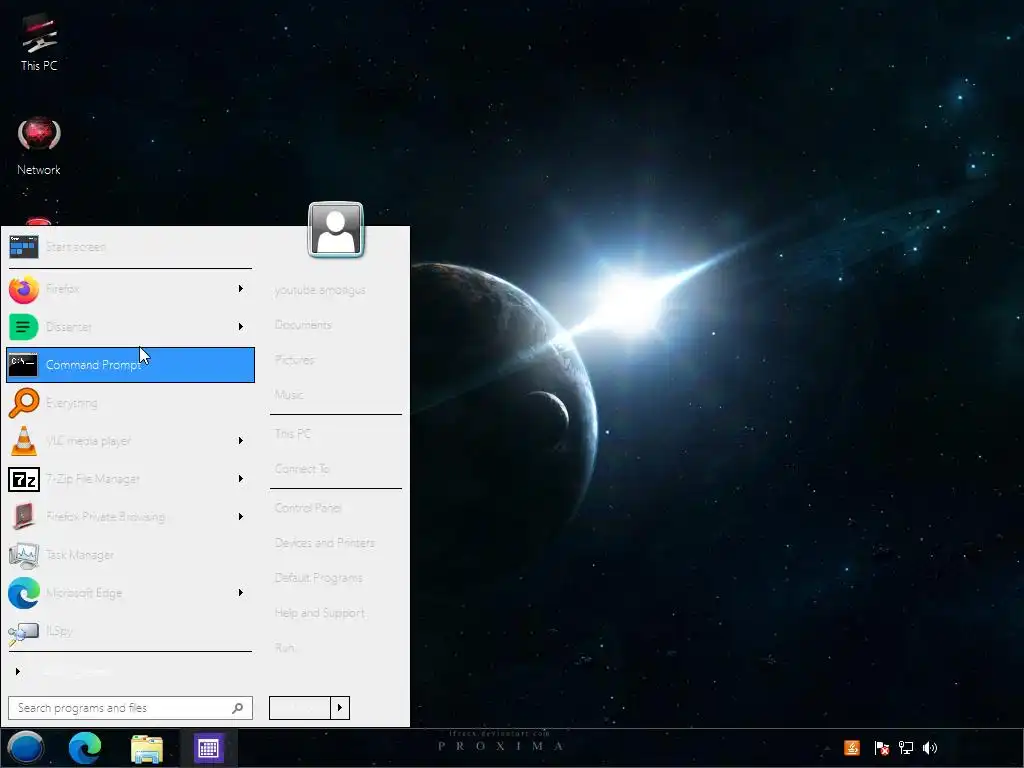The image size is (1024, 768).
Task: Open File Explorer from the taskbar
Action: click(x=147, y=749)
